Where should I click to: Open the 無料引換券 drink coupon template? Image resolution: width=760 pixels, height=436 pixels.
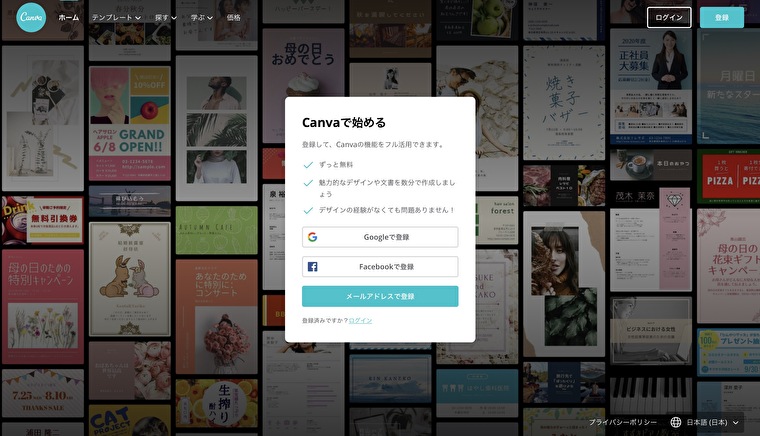pos(43,220)
